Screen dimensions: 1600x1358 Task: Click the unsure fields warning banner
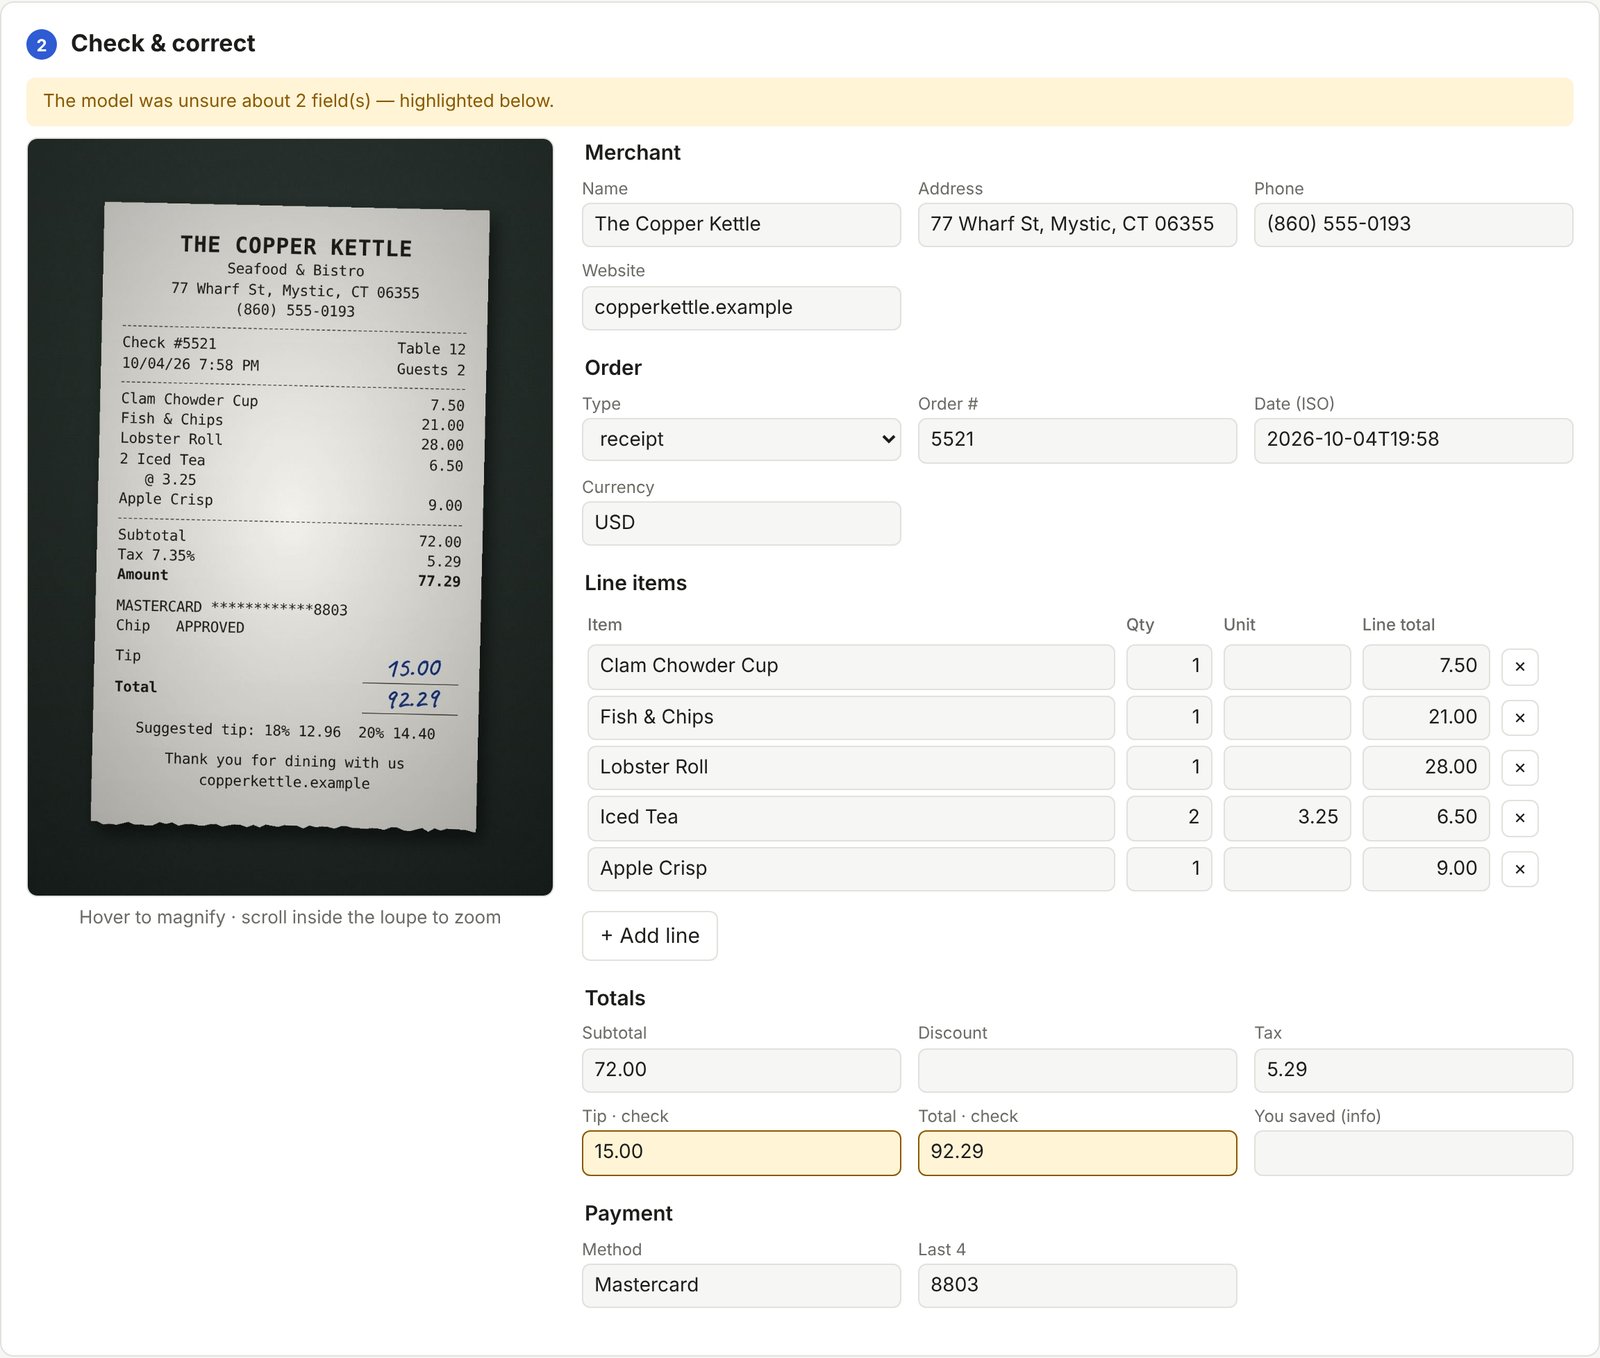(x=799, y=102)
